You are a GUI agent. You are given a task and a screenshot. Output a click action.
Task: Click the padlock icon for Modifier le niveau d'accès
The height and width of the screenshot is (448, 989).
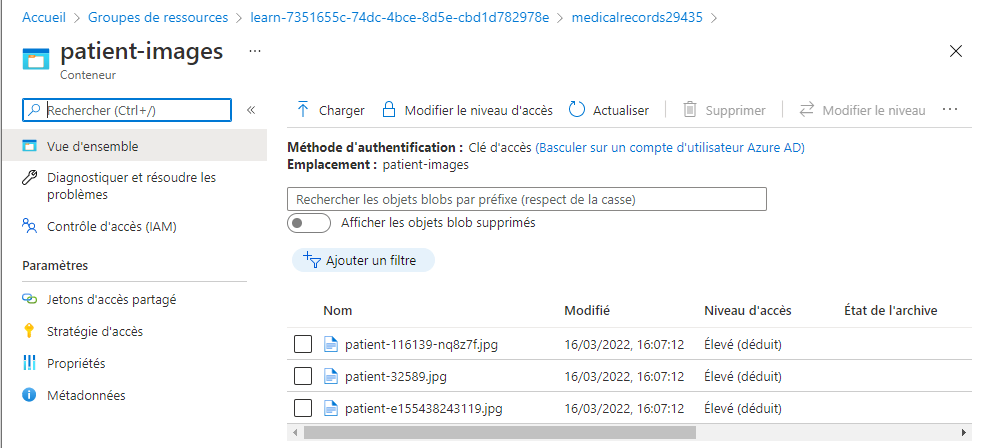(390, 110)
